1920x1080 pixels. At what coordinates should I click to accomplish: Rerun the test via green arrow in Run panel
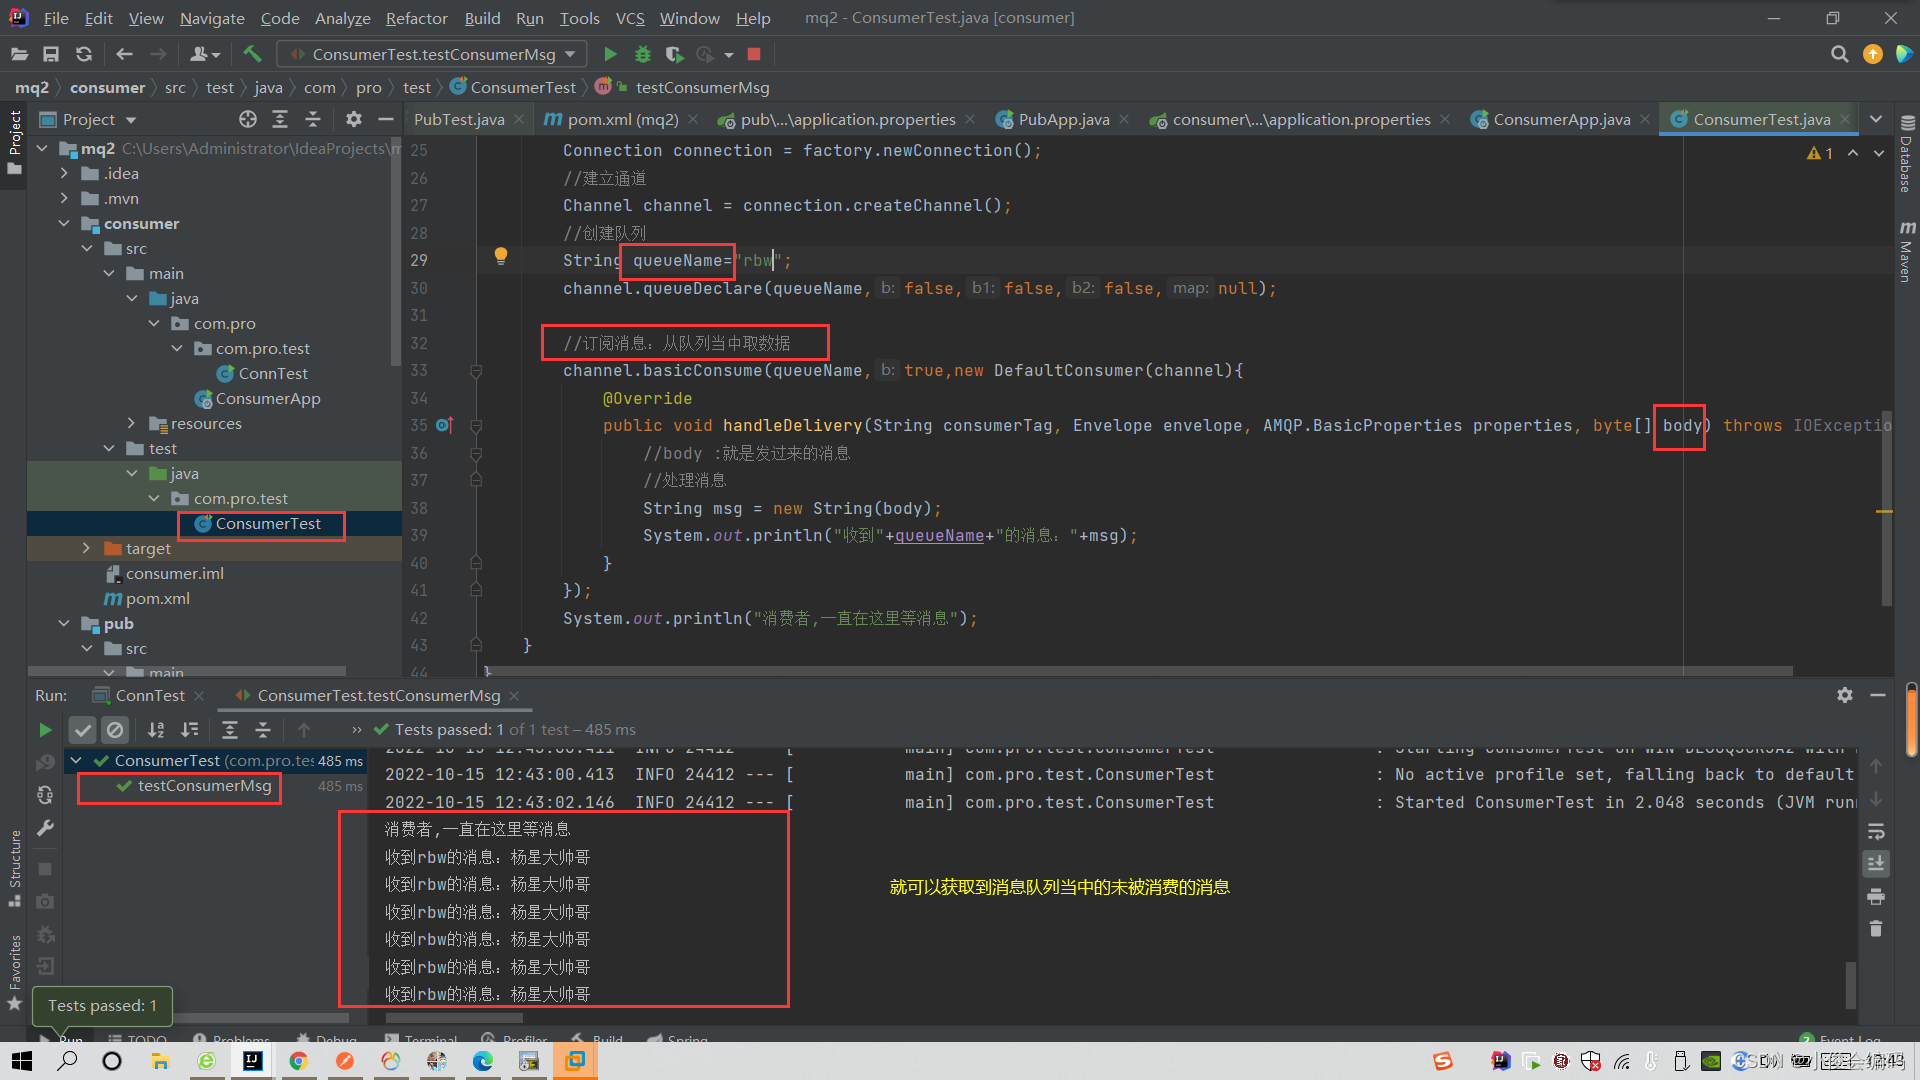(45, 730)
